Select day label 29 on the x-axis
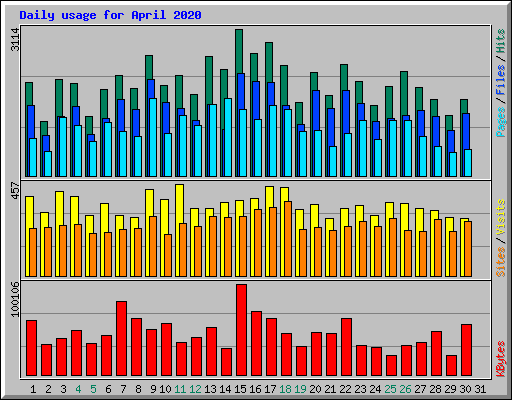Image resolution: width=512 pixels, height=400 pixels. 450,389
